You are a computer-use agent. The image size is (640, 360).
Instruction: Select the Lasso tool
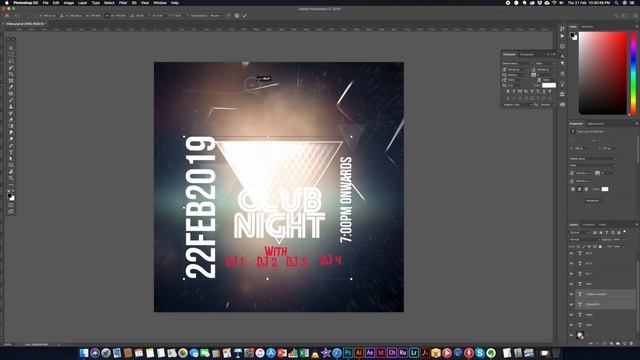11,61
